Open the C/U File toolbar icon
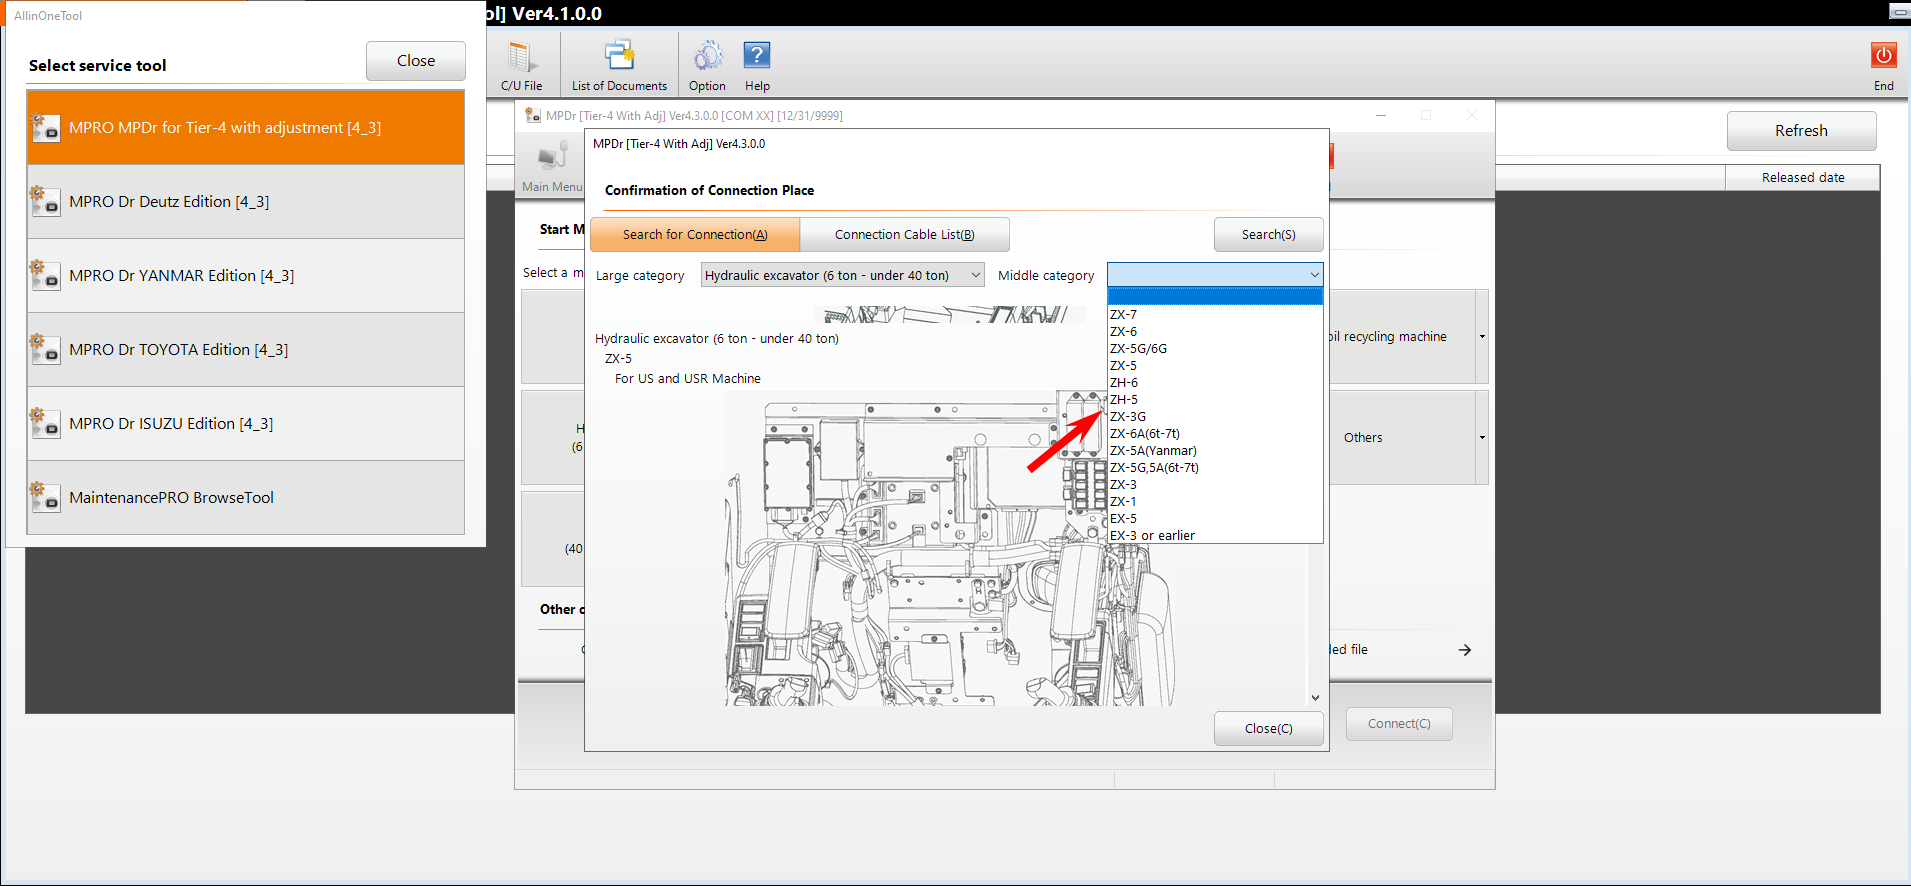1911x886 pixels. point(521,66)
